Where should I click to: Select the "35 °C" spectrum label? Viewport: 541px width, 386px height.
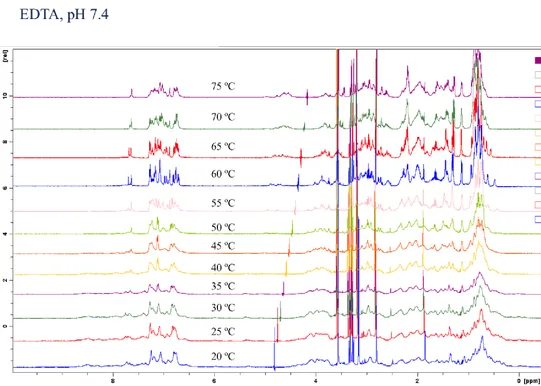(223, 286)
